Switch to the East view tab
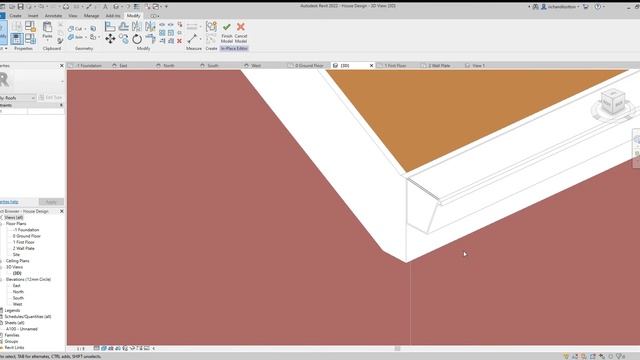This screenshot has height=360, width=640. pos(123,65)
